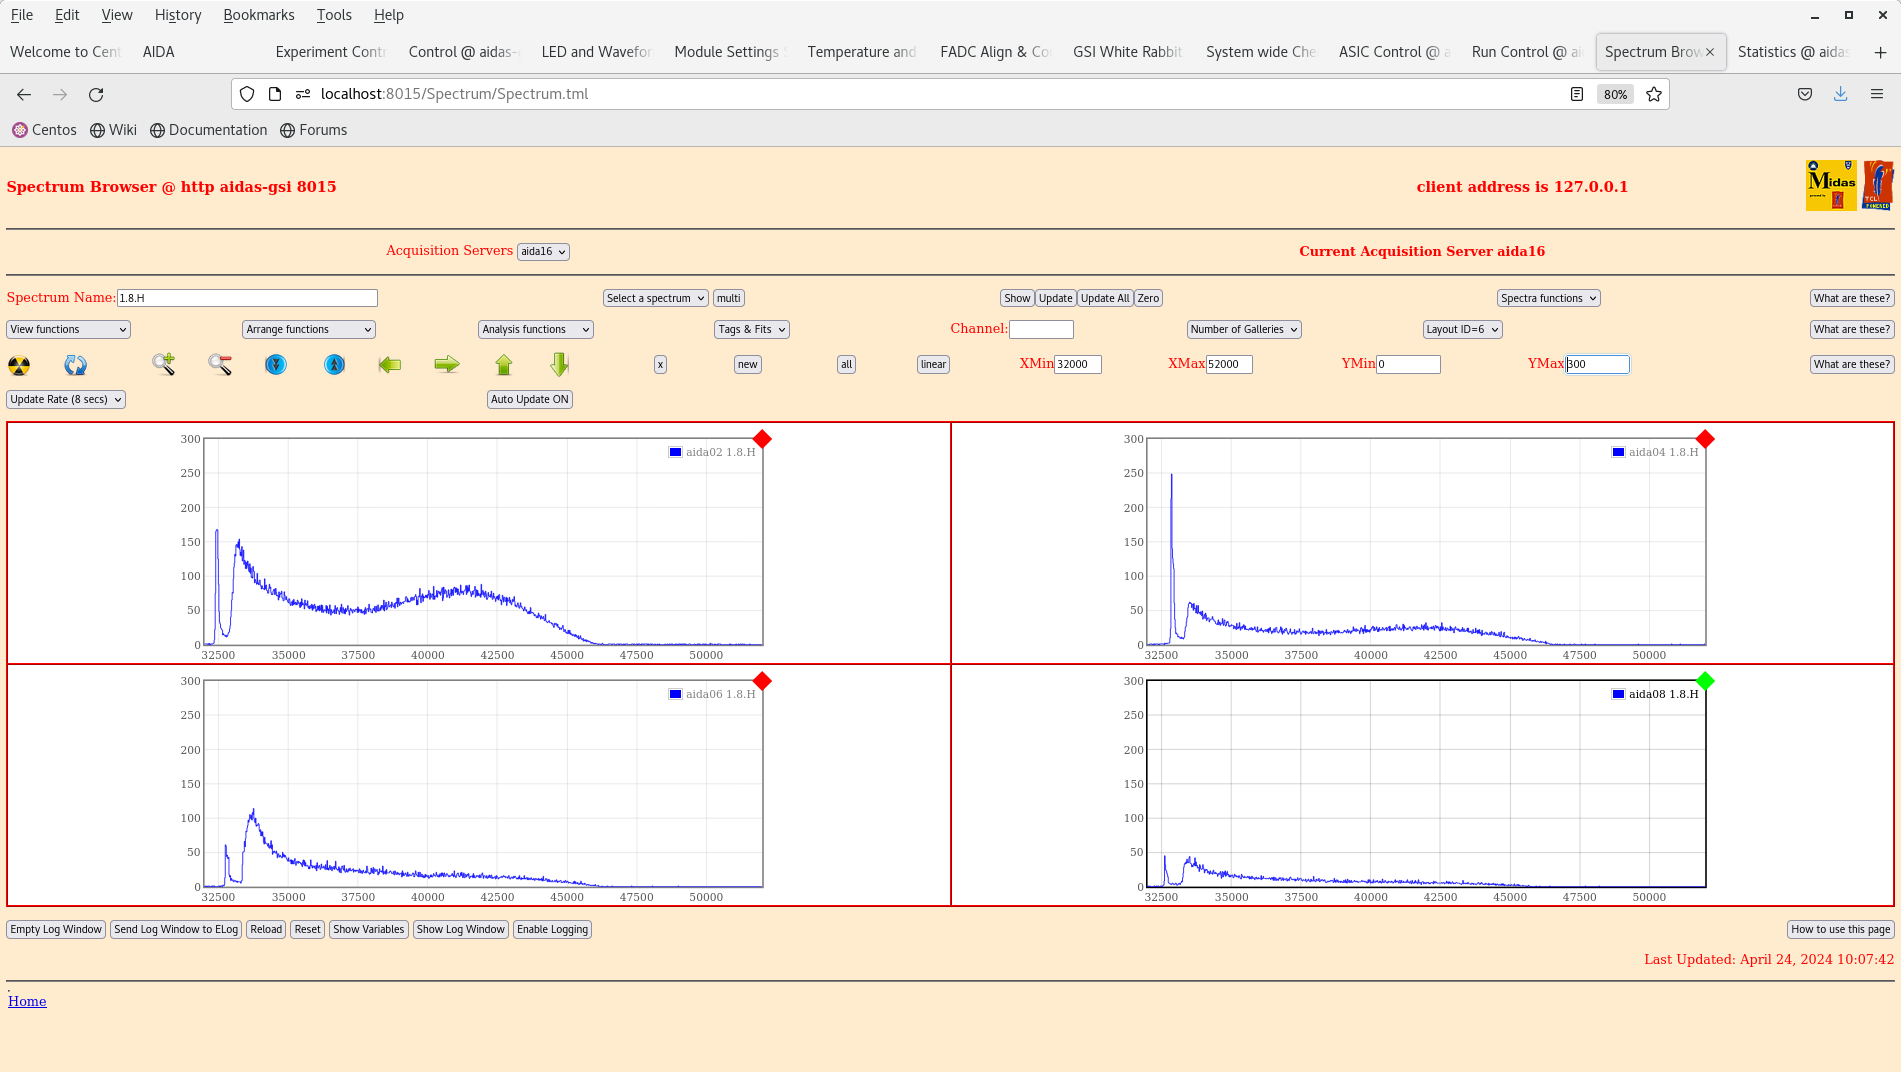Toggle linear axis scaling
The height and width of the screenshot is (1072, 1901).
point(932,364)
